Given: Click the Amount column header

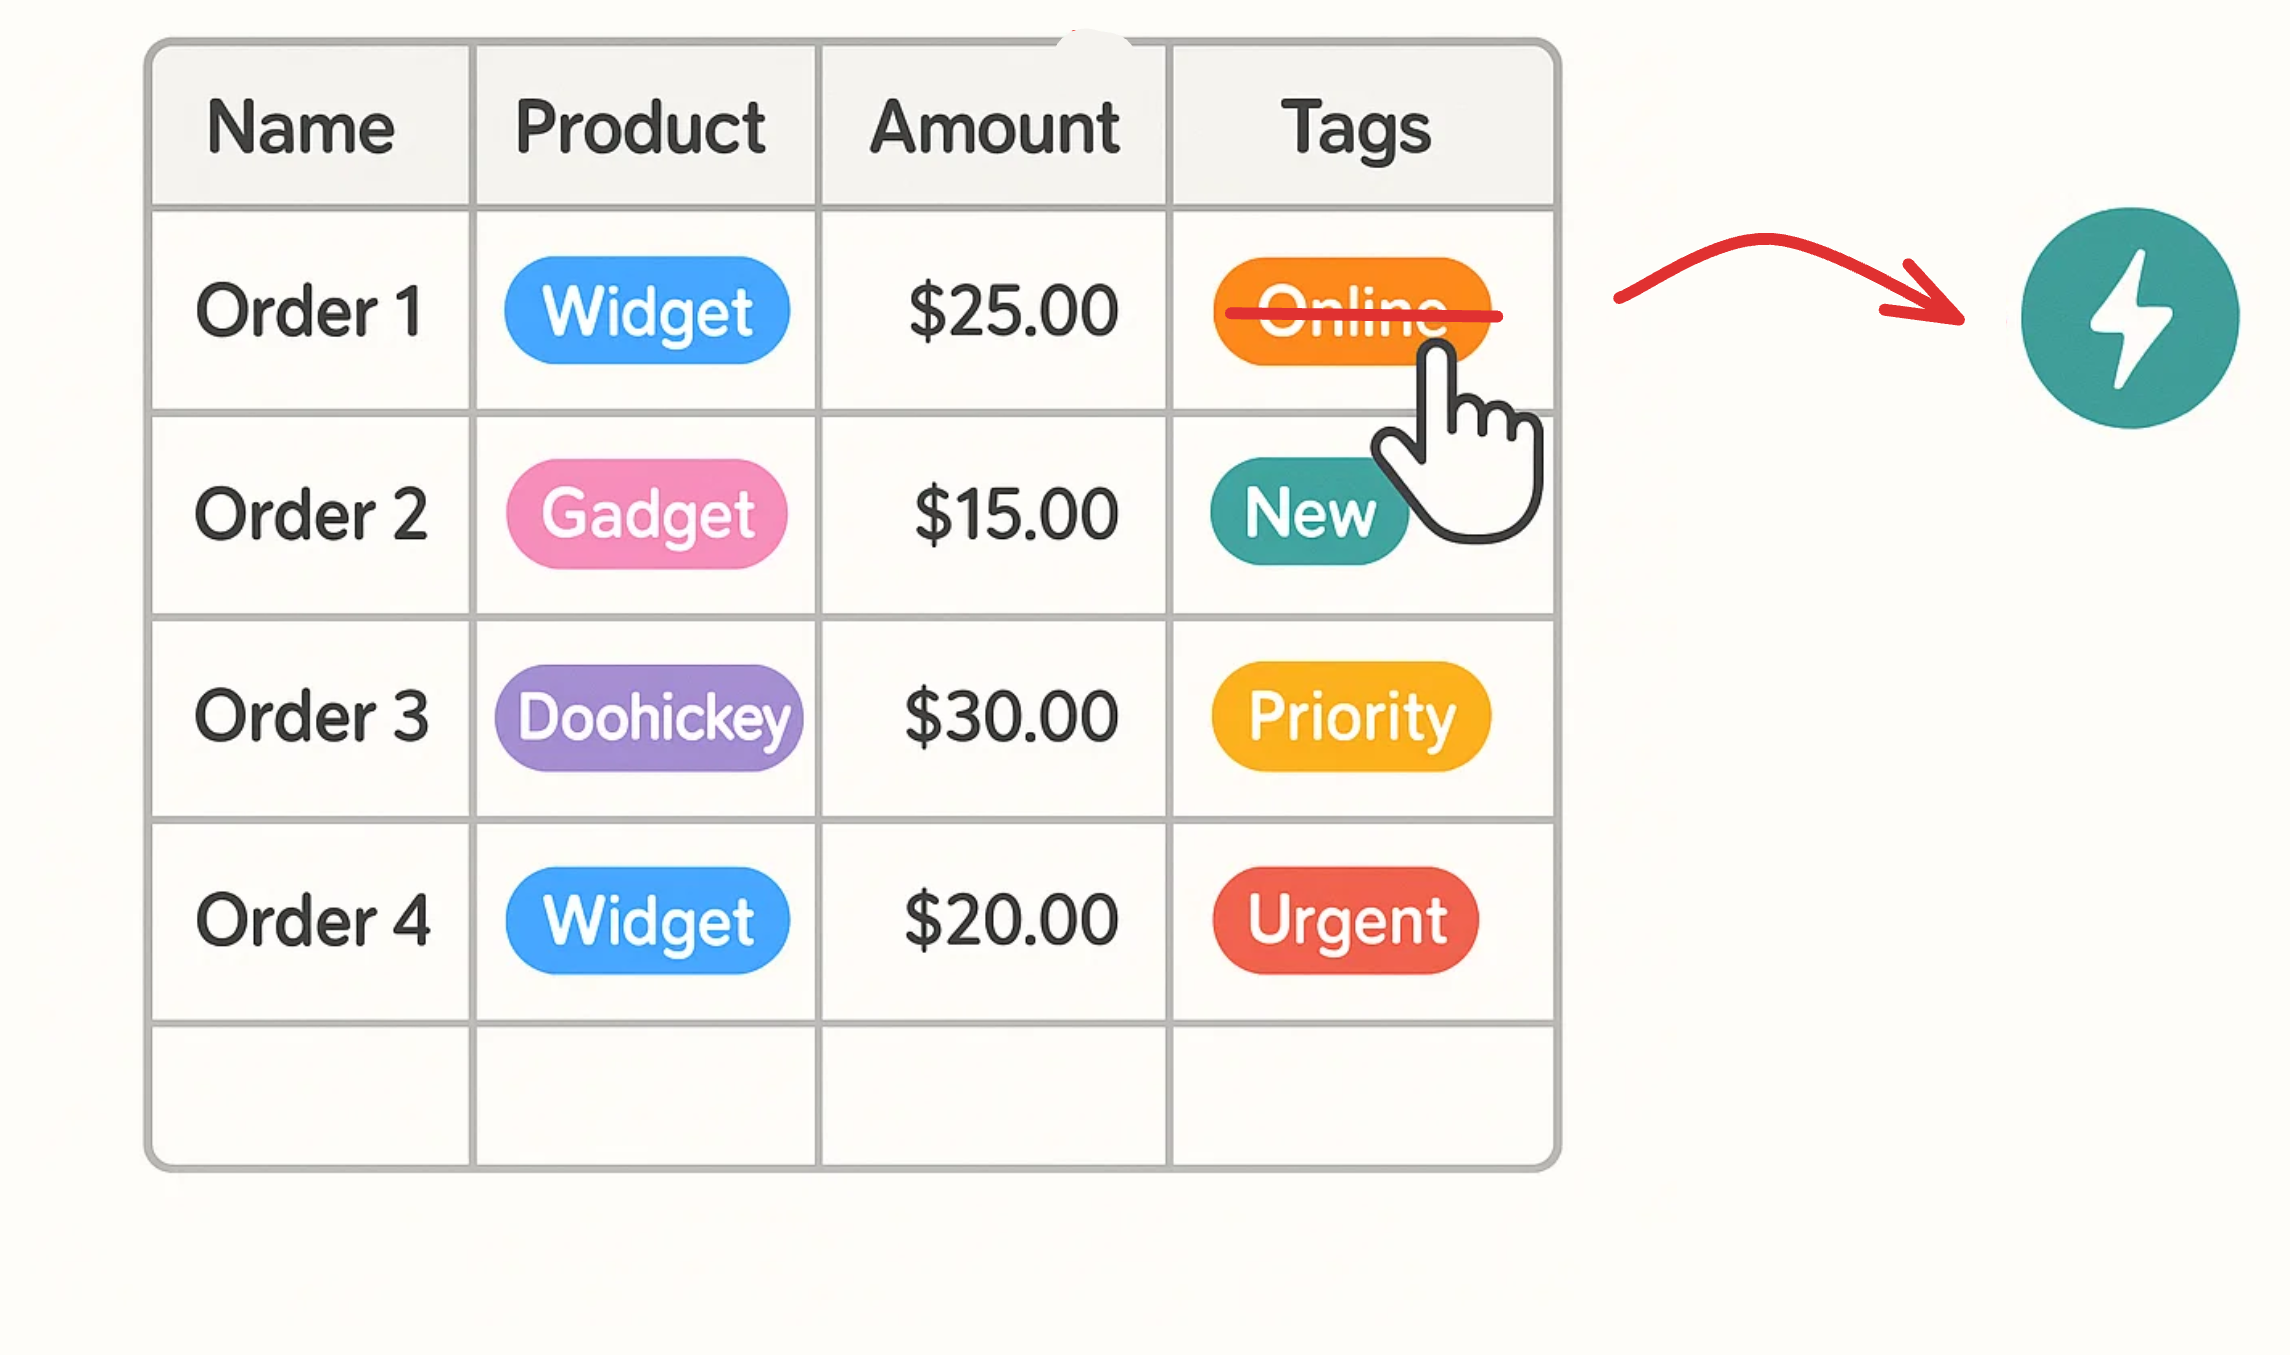Looking at the screenshot, I should tap(994, 128).
